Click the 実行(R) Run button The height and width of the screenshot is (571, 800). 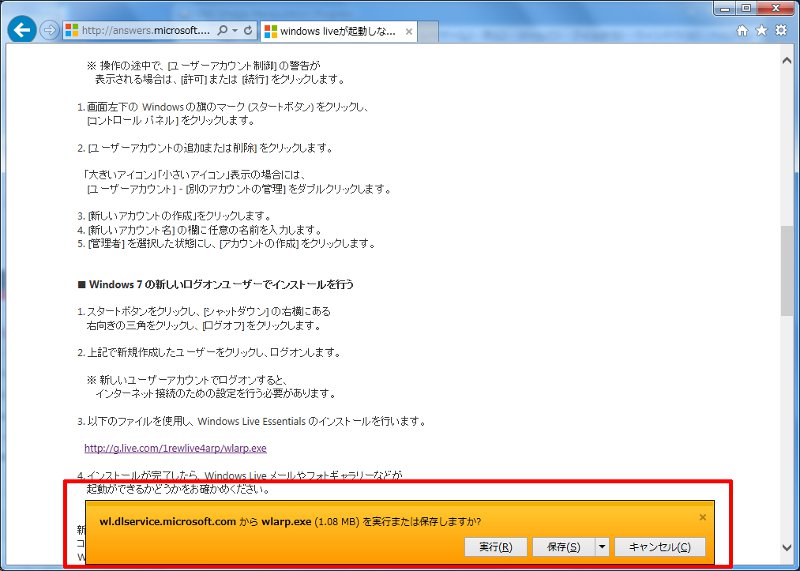pos(495,547)
